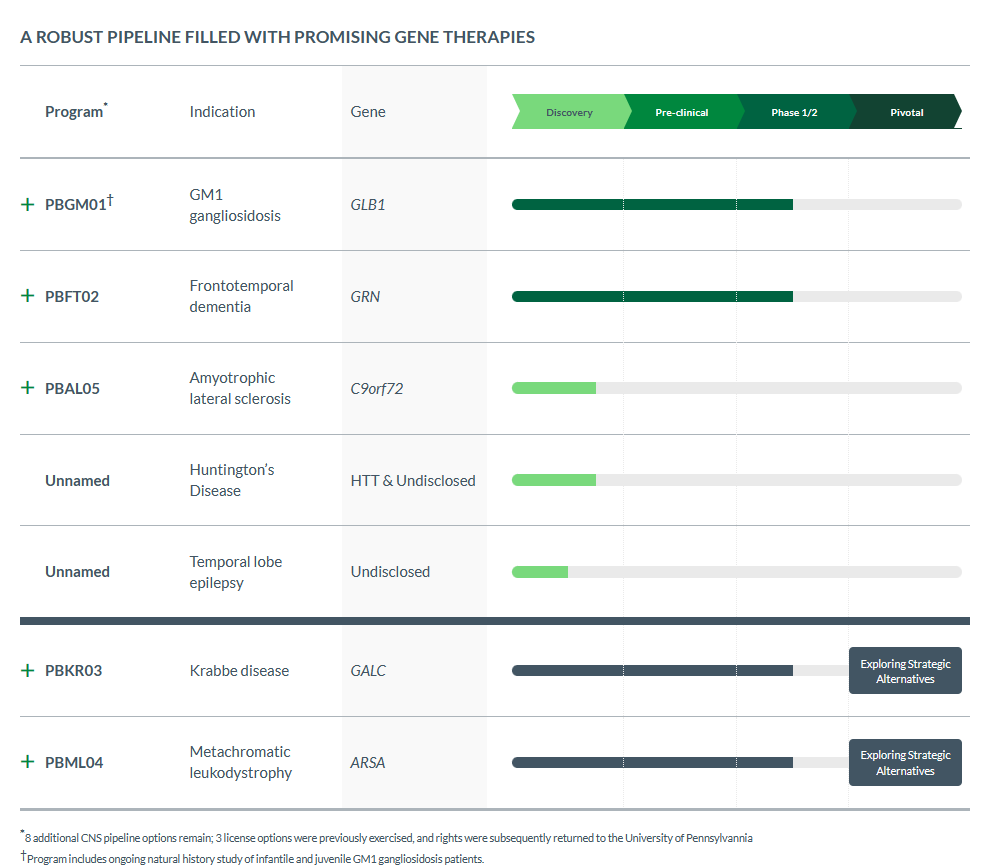The width and height of the screenshot is (991, 868).
Task: Click Exploring Strategic Alternatives for Krabbe disease
Action: point(905,671)
